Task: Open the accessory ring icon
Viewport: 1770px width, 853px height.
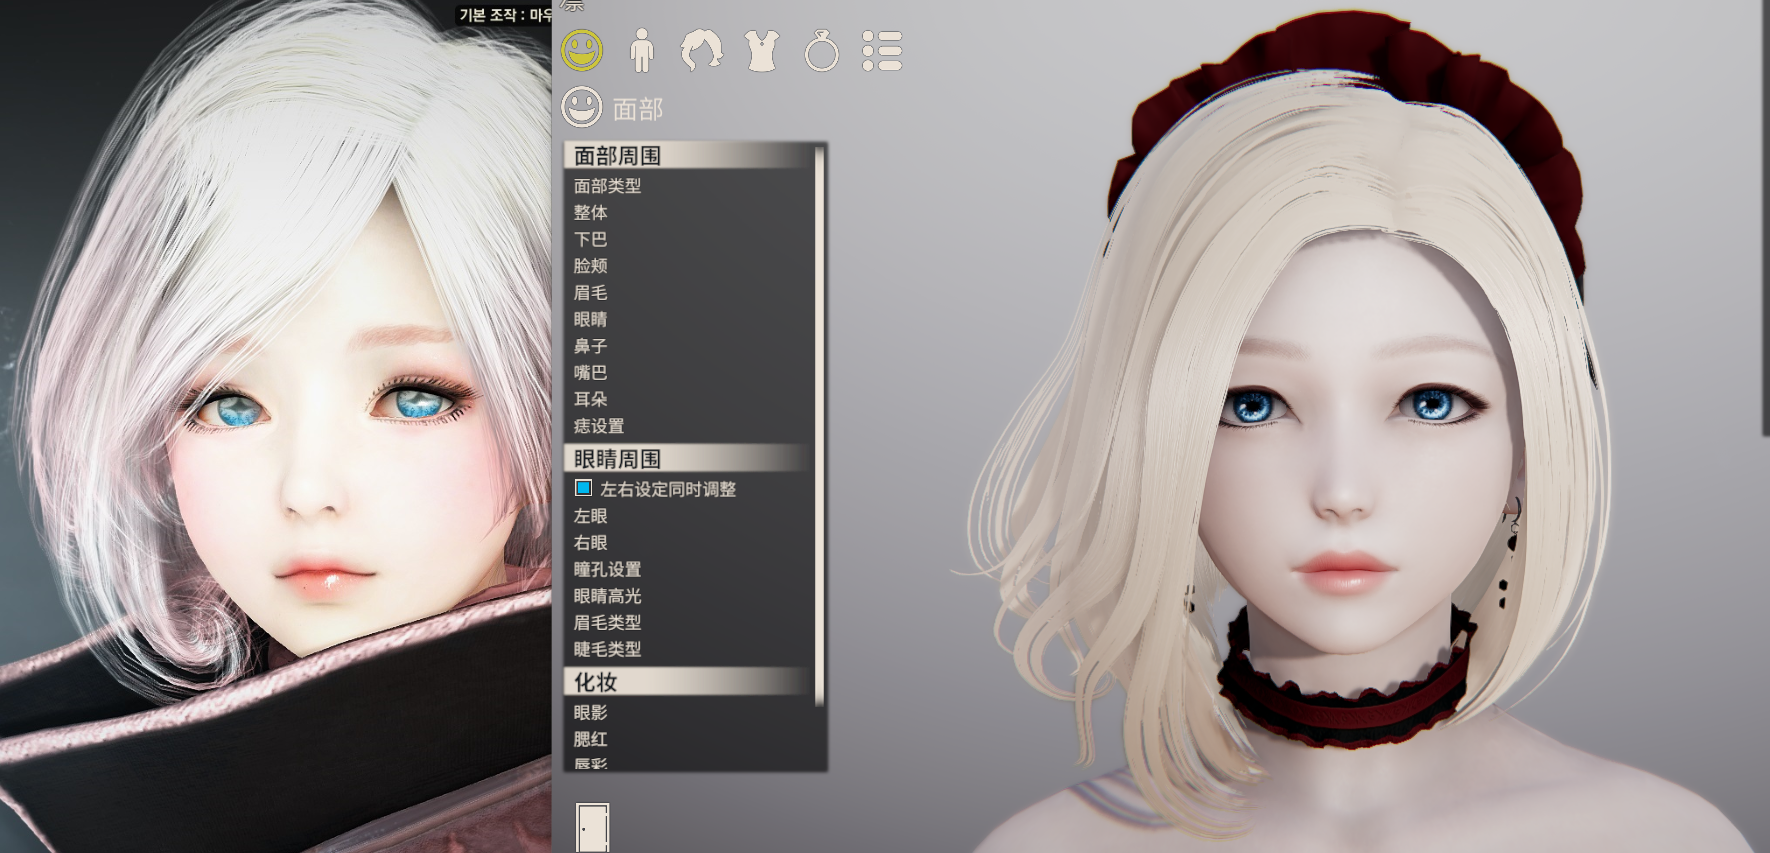Action: [x=821, y=51]
